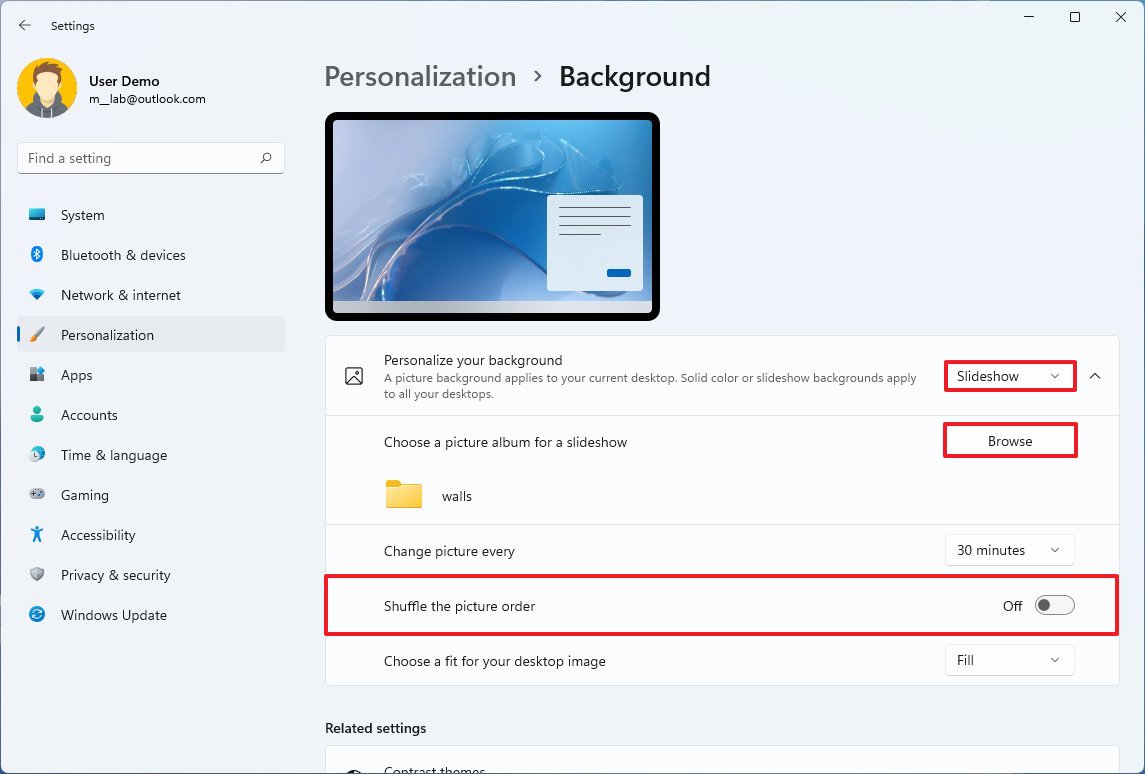Click Personalization breadcrumb link
The height and width of the screenshot is (774, 1145).
(x=420, y=76)
